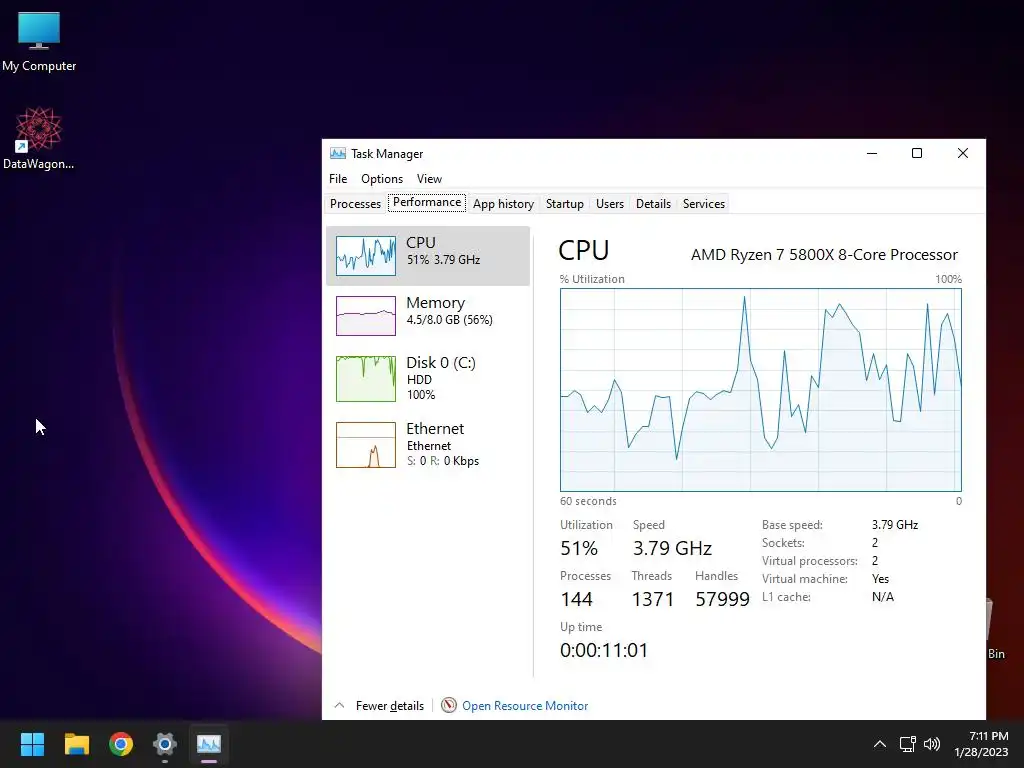Open the Windows Start menu
Image resolution: width=1024 pixels, height=768 pixels.
click(x=32, y=744)
